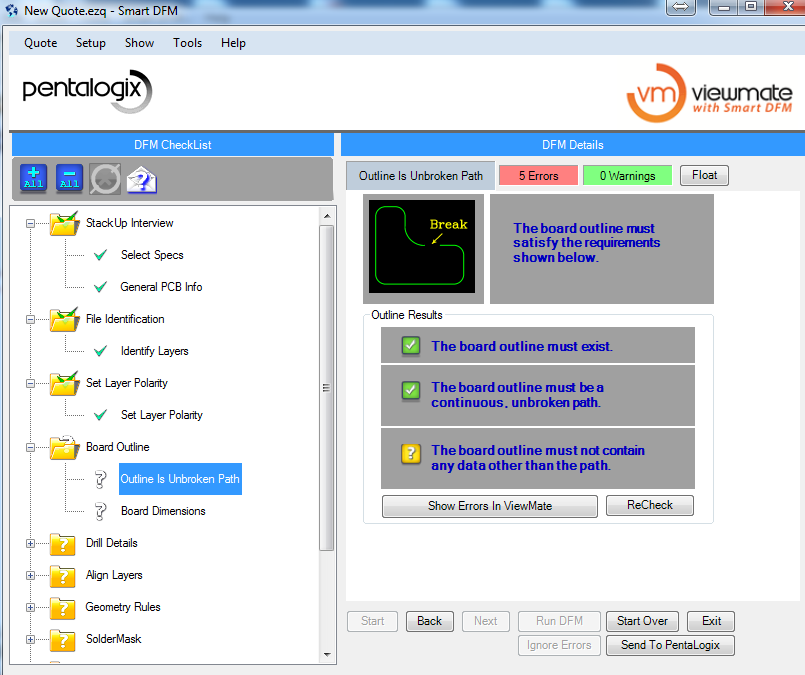This screenshot has width=805, height=675.
Task: Open the Show menu
Action: (139, 43)
